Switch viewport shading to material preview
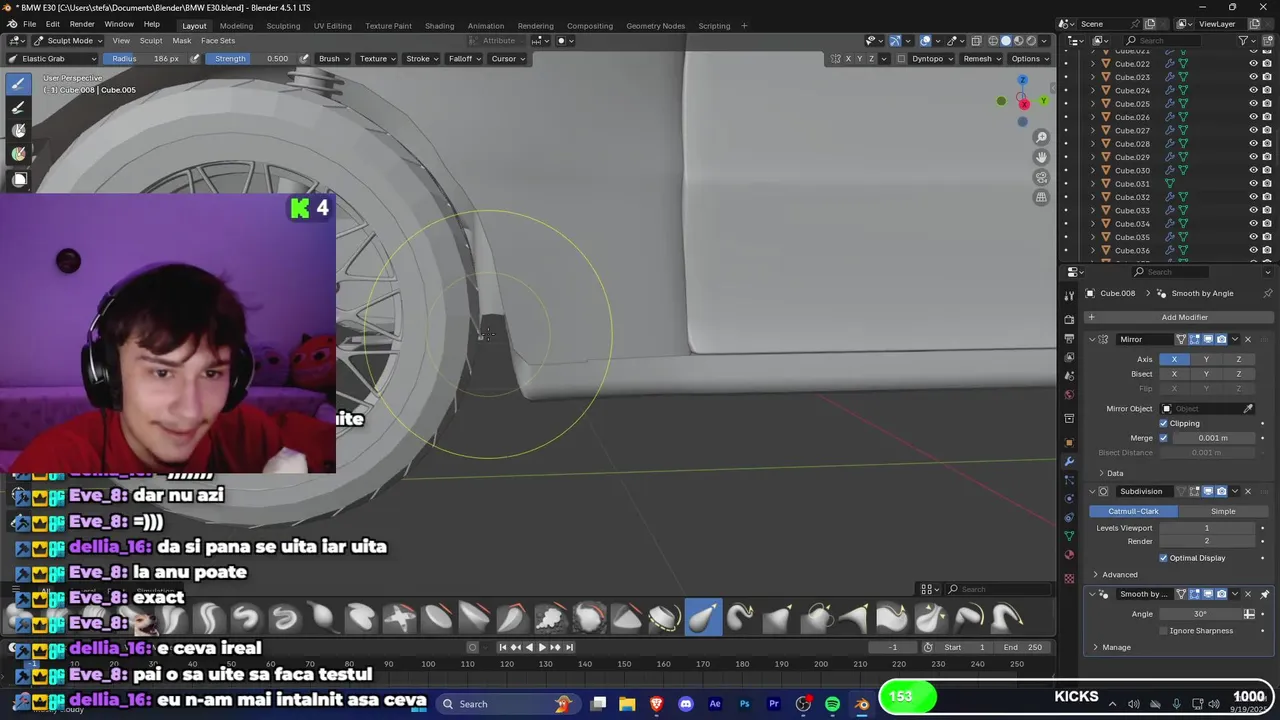 click(1019, 41)
